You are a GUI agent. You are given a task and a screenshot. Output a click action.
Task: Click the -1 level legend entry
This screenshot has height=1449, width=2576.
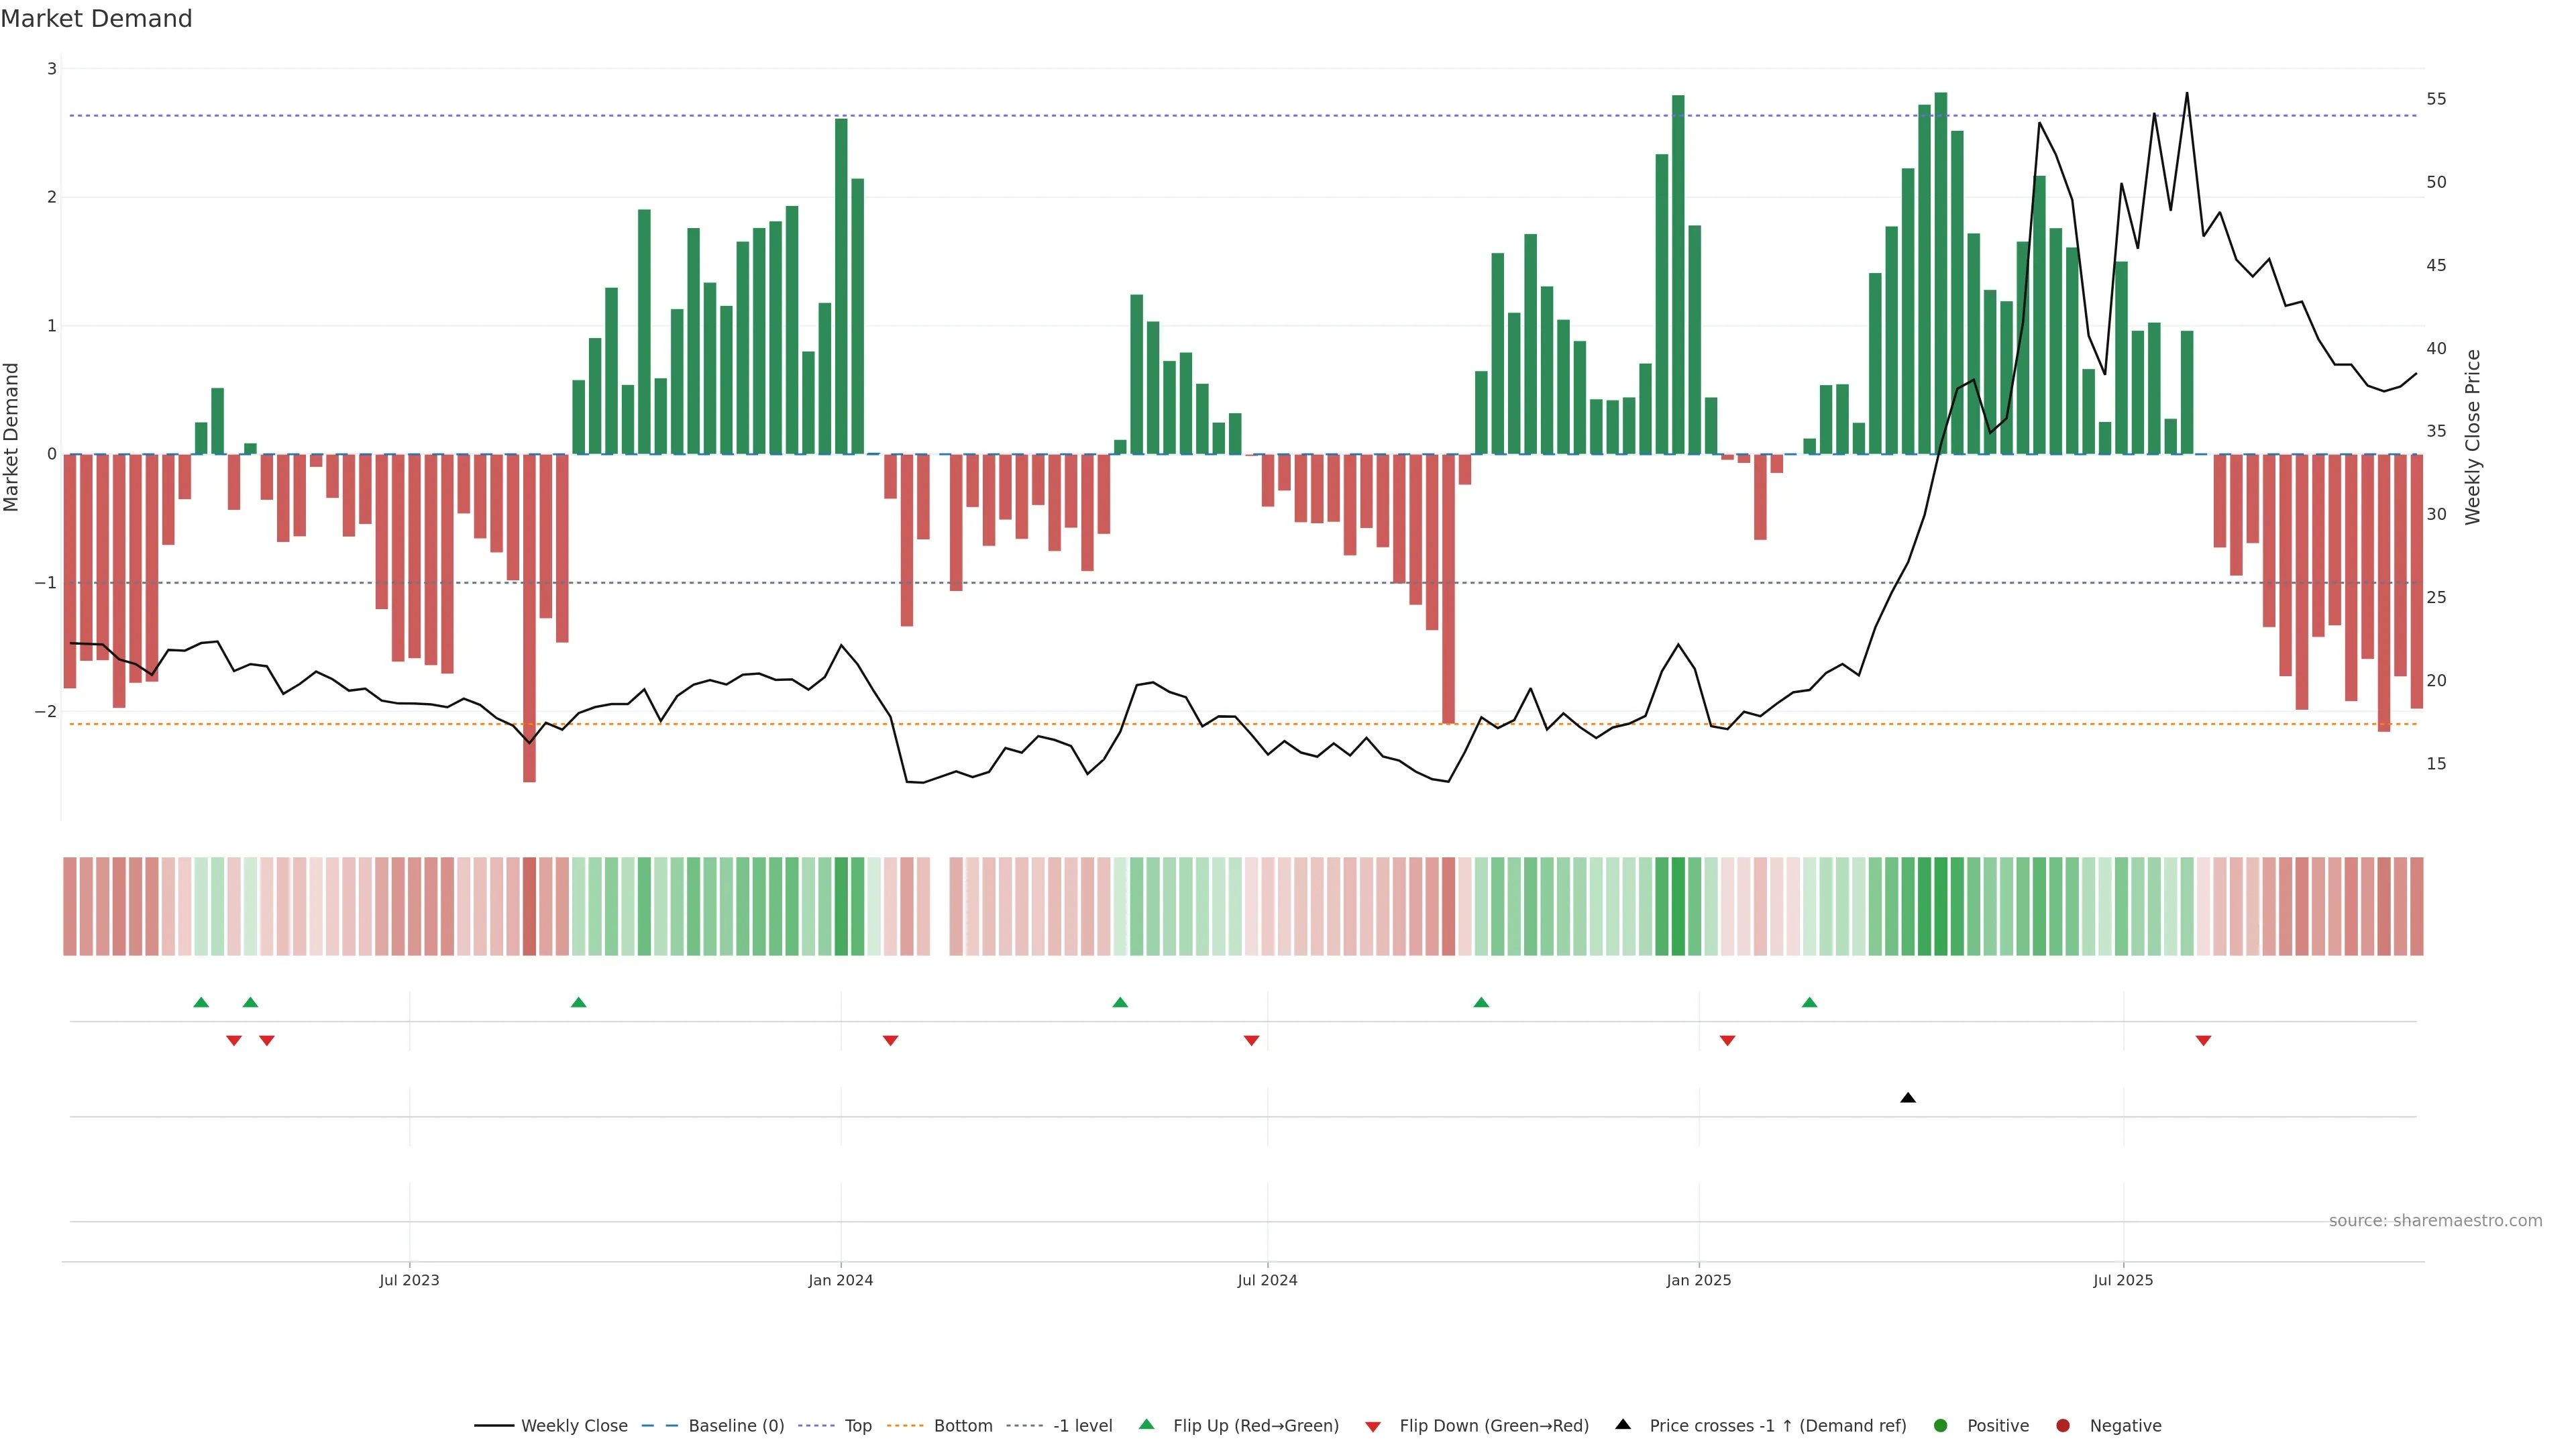coord(1082,1426)
